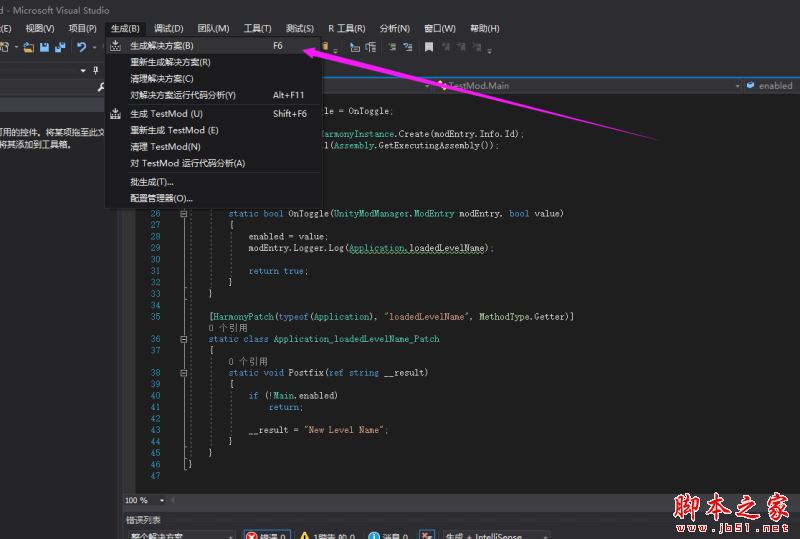
Task: Click the Error List (错误列表) panel title
Action: coord(143,520)
